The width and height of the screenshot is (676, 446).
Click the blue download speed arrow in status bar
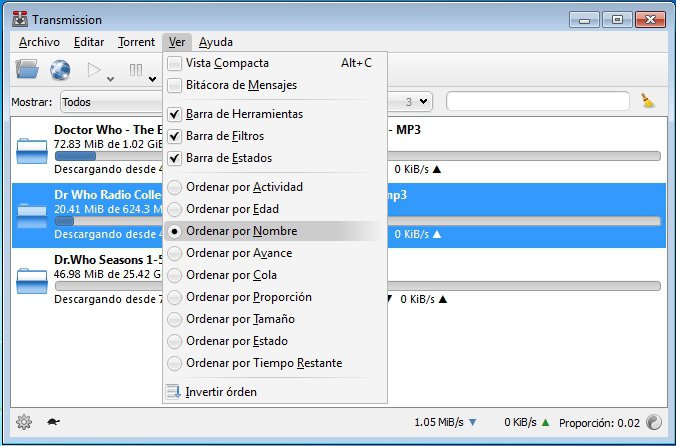(473, 422)
